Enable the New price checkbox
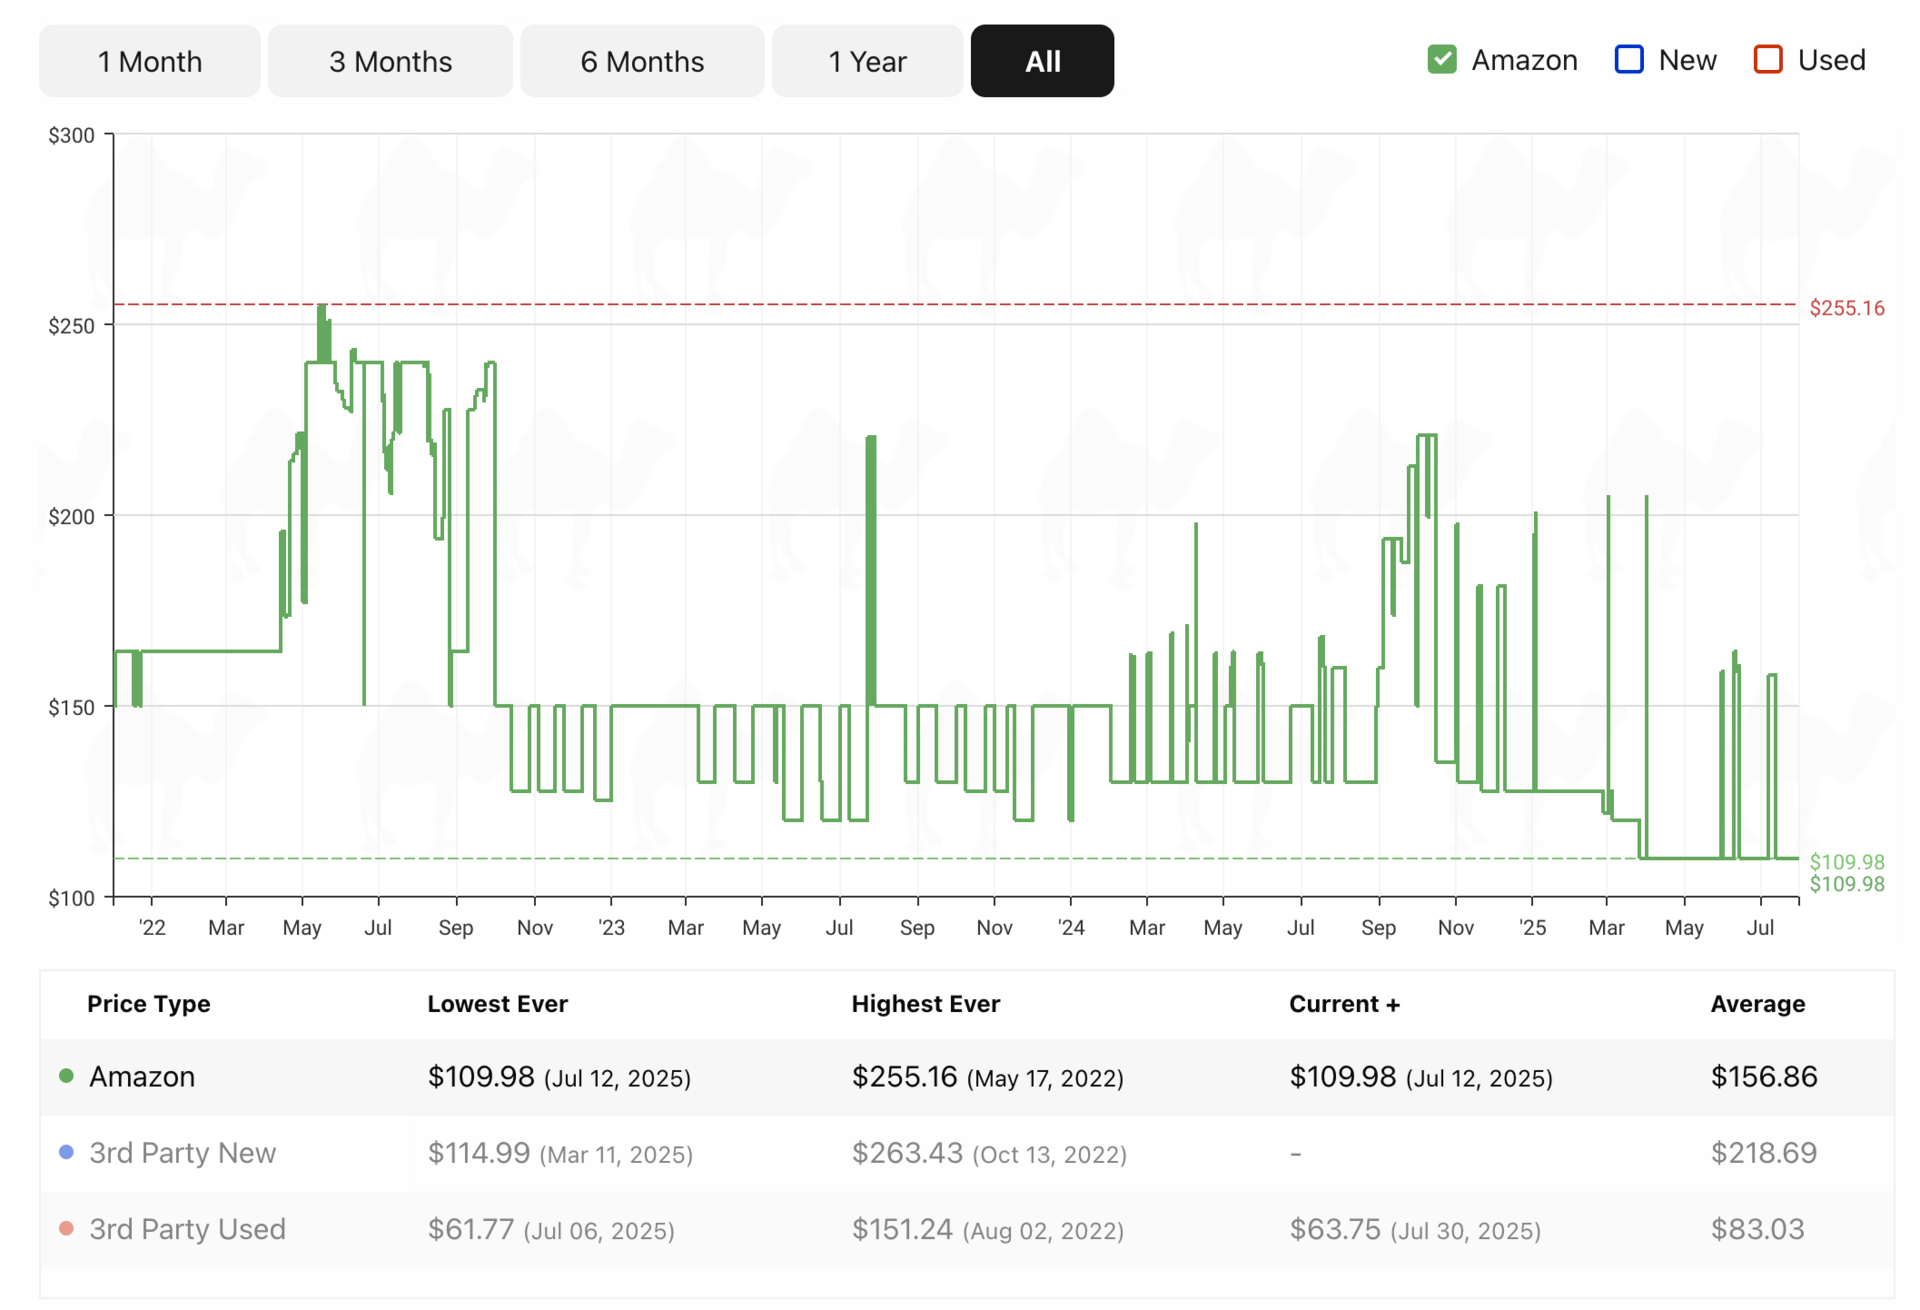Viewport: 1920px width, 1310px height. click(x=1628, y=60)
